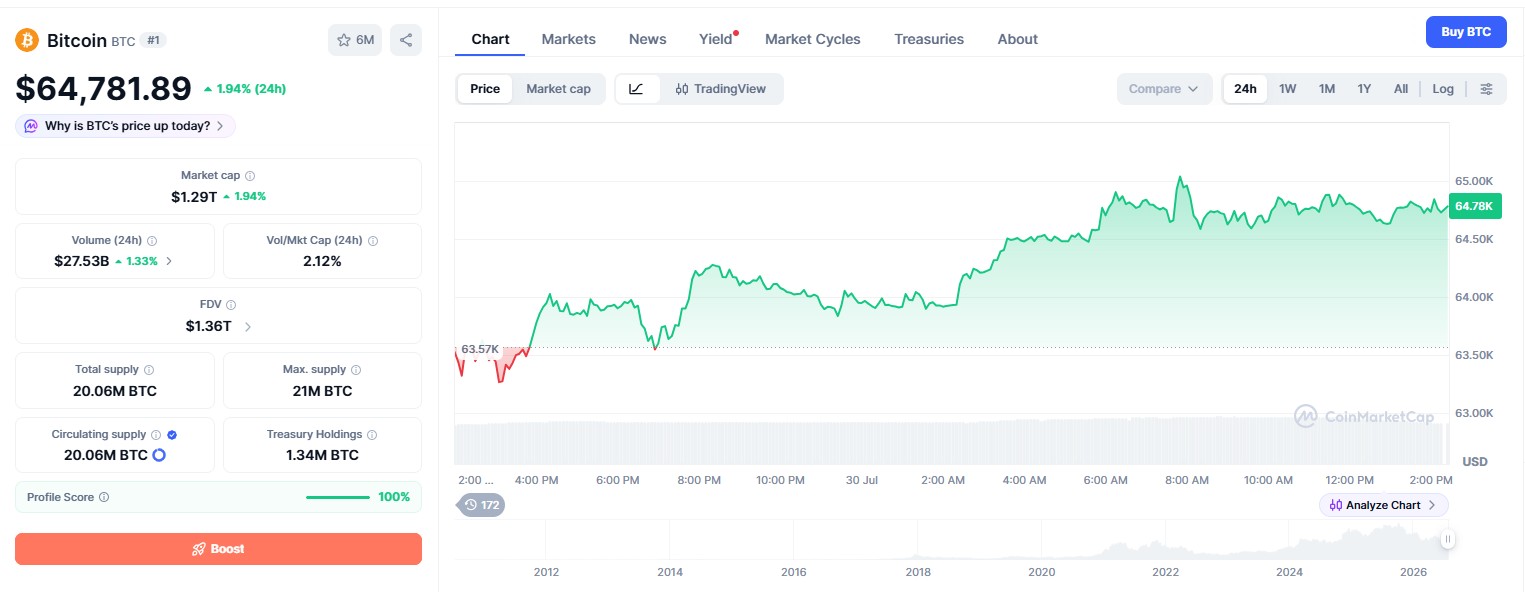Switch to TradingView chart mode
This screenshot has width=1525, height=592.
pyautogui.click(x=721, y=89)
